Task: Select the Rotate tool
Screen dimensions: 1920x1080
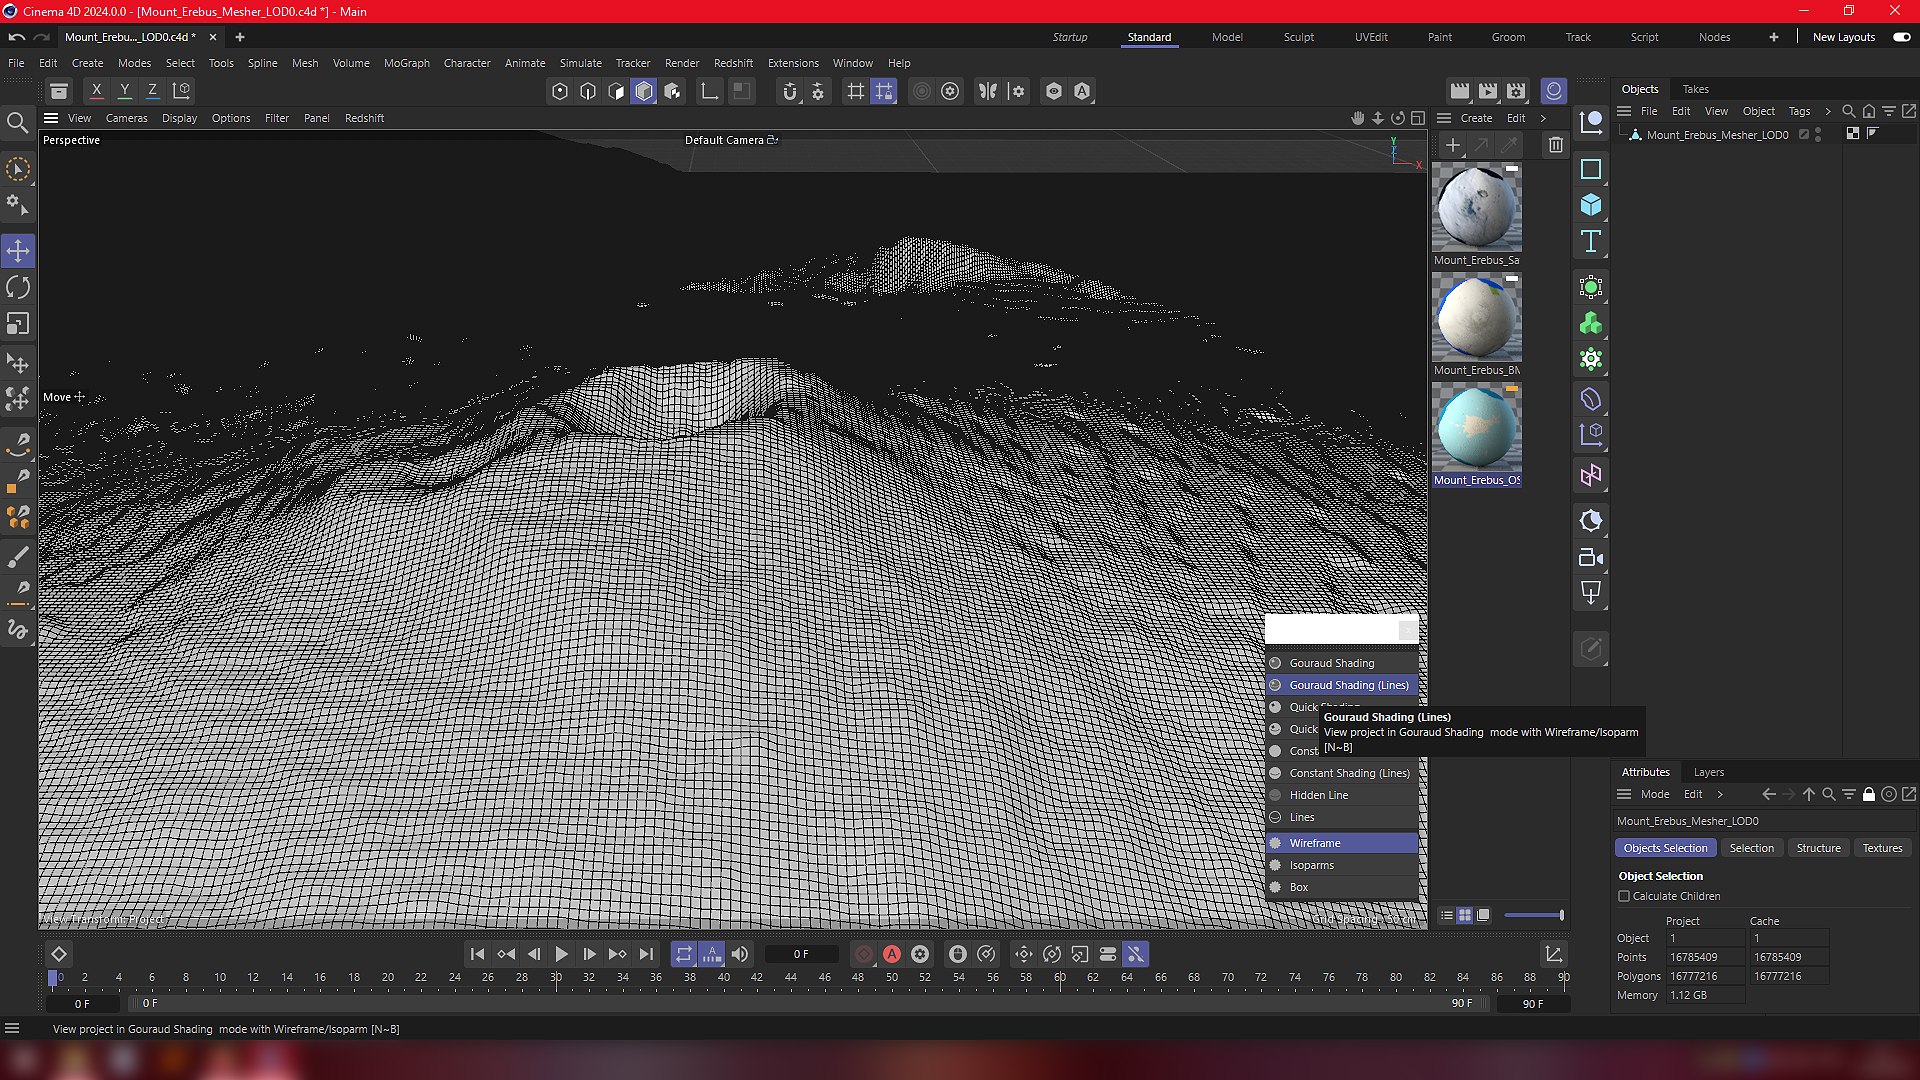Action: [18, 288]
